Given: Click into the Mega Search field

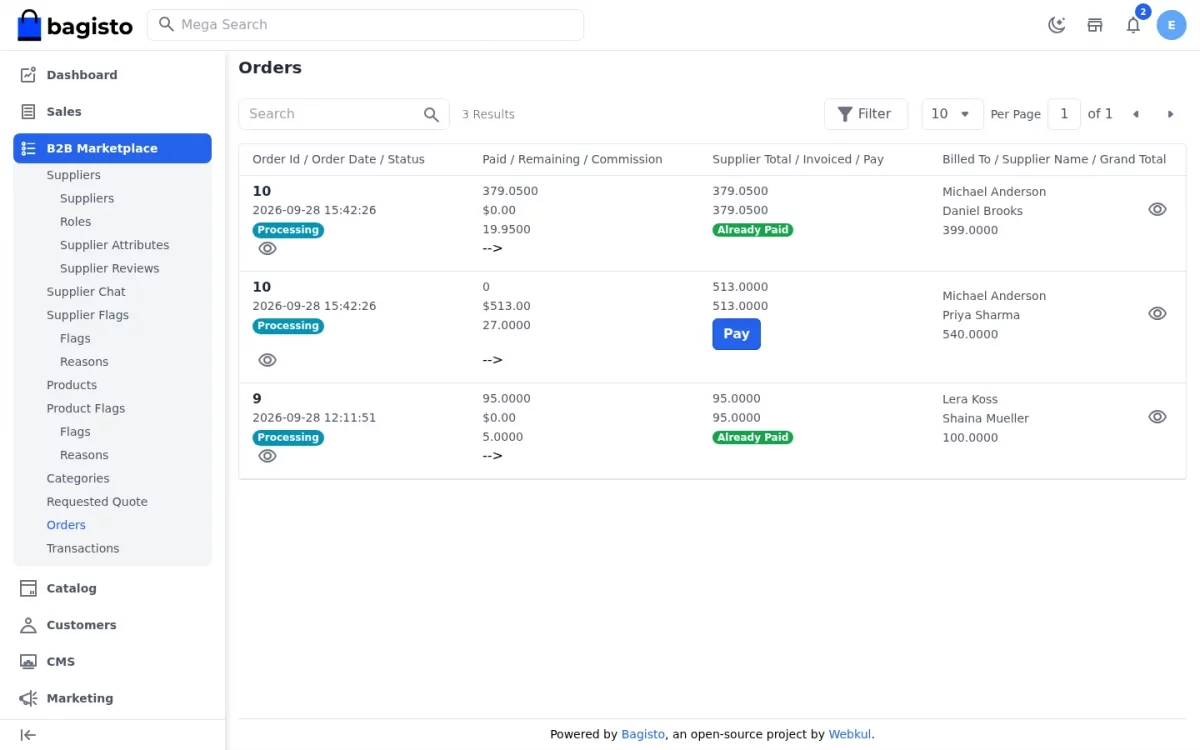Looking at the screenshot, I should 365,25.
